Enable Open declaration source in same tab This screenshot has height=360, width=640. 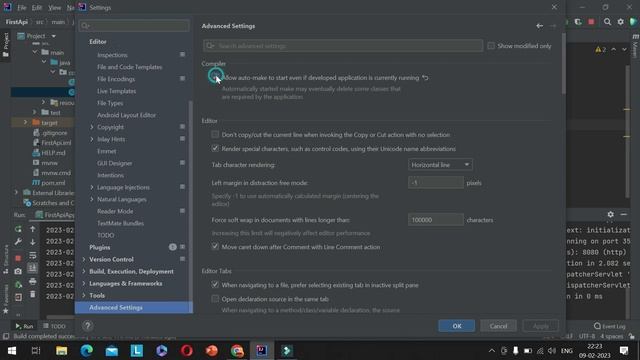[x=215, y=299]
